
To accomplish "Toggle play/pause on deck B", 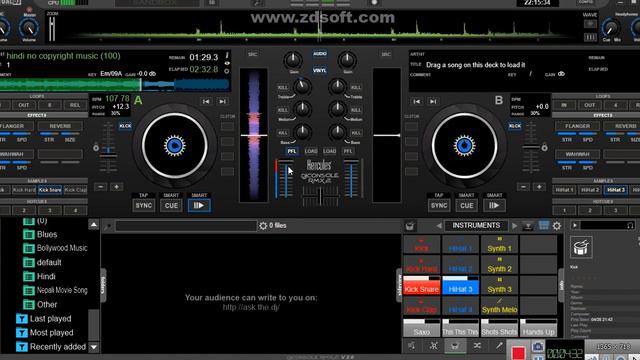I will point(494,205).
